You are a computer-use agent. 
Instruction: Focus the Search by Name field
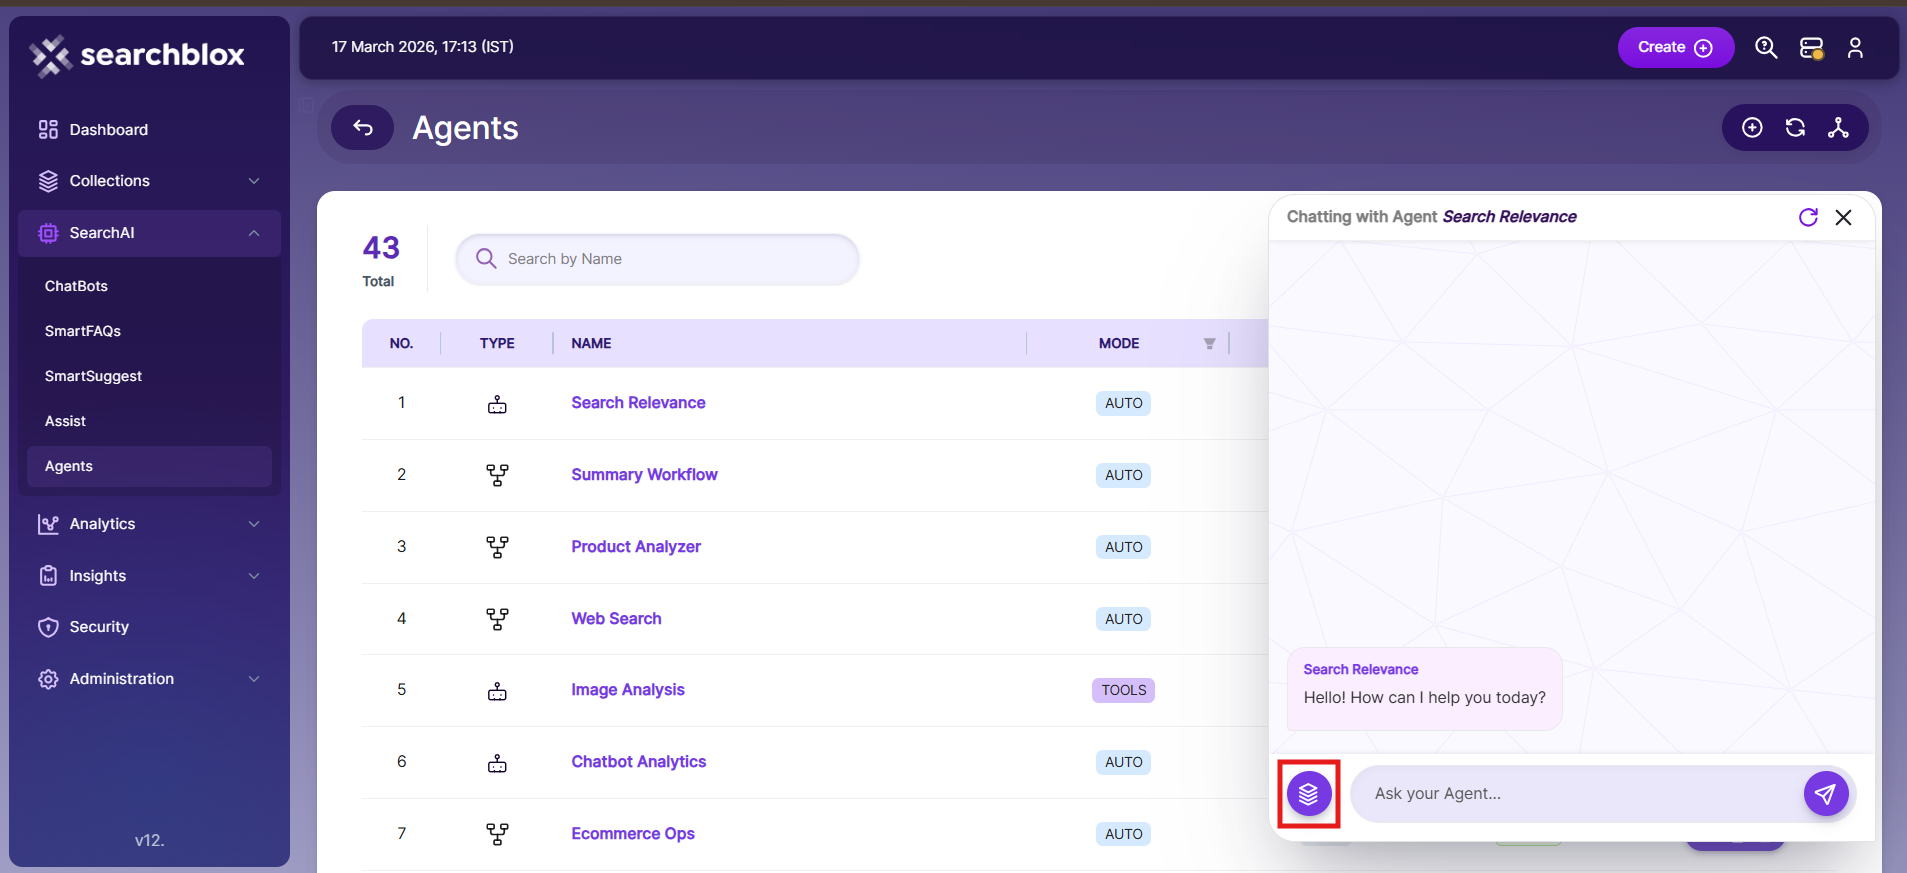click(657, 259)
